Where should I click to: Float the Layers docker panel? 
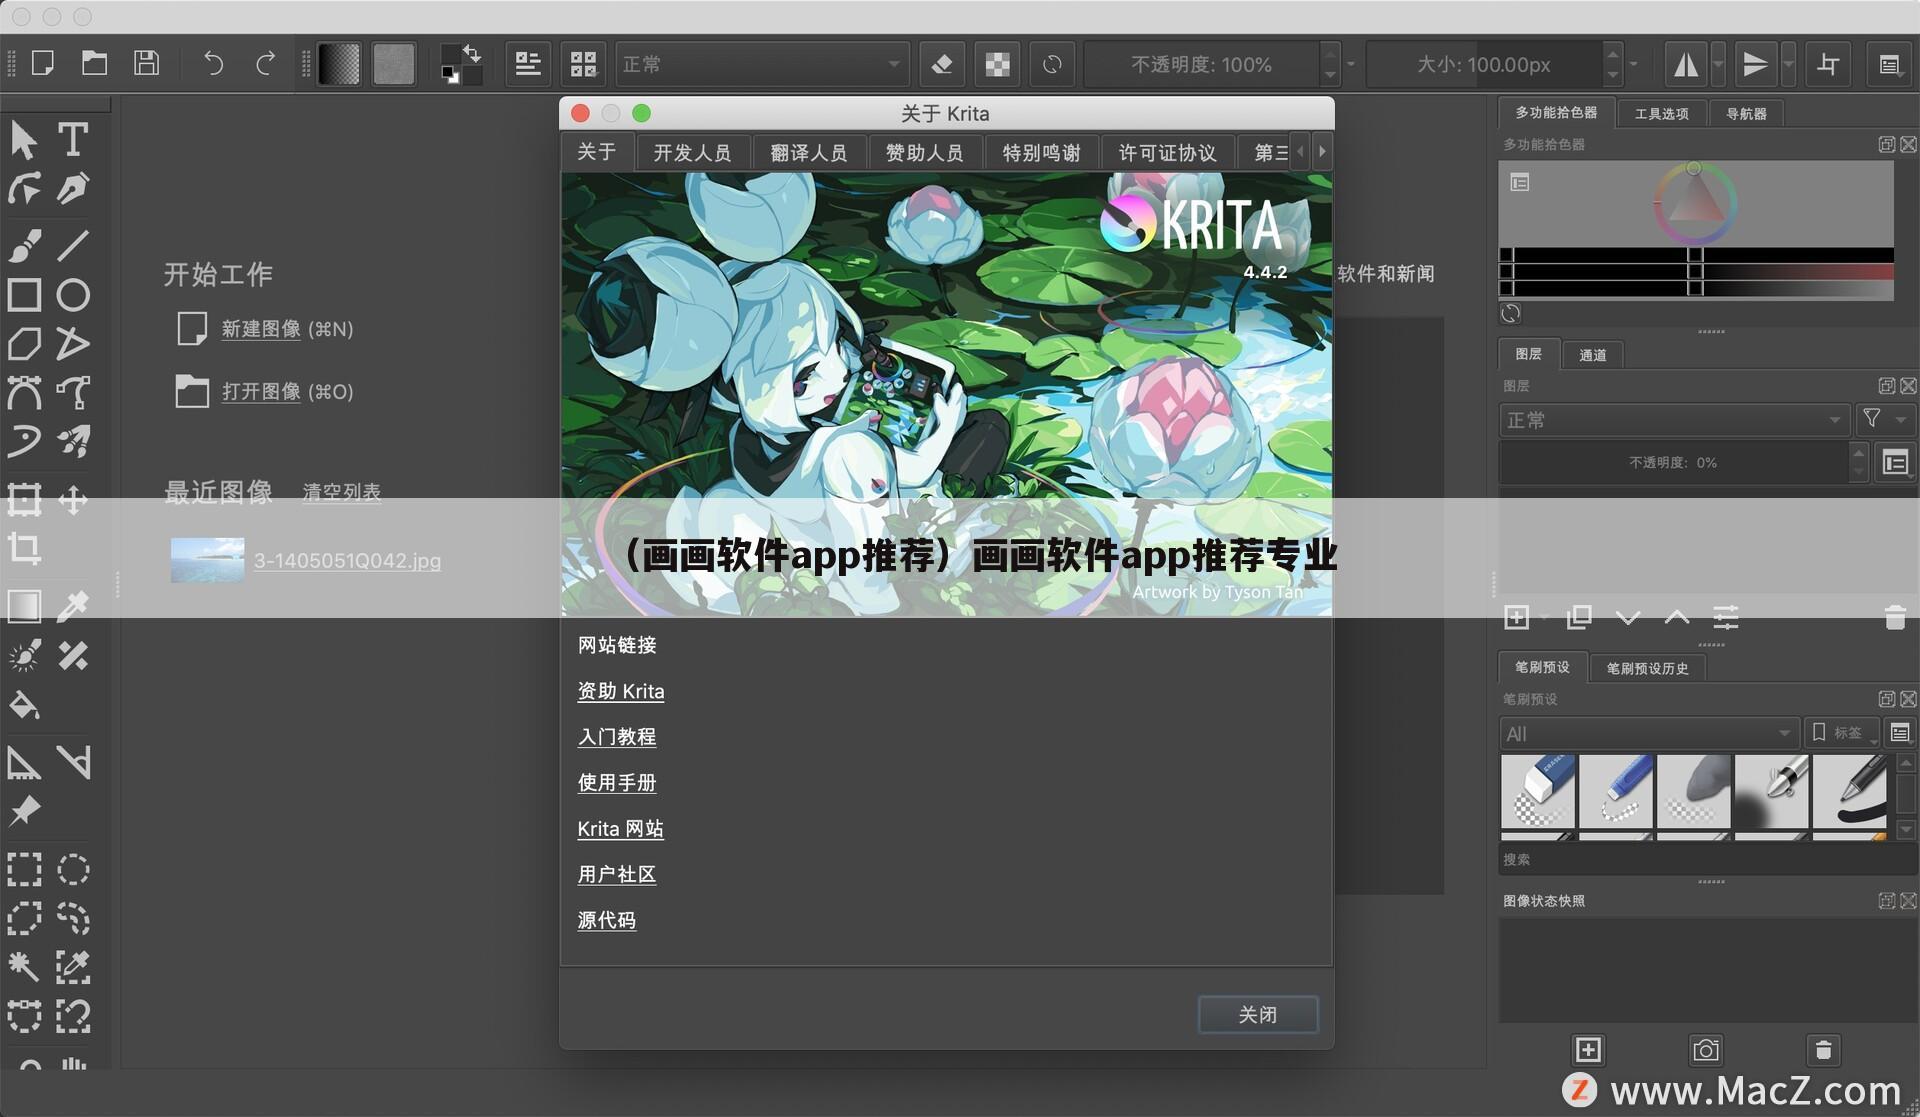point(1887,385)
